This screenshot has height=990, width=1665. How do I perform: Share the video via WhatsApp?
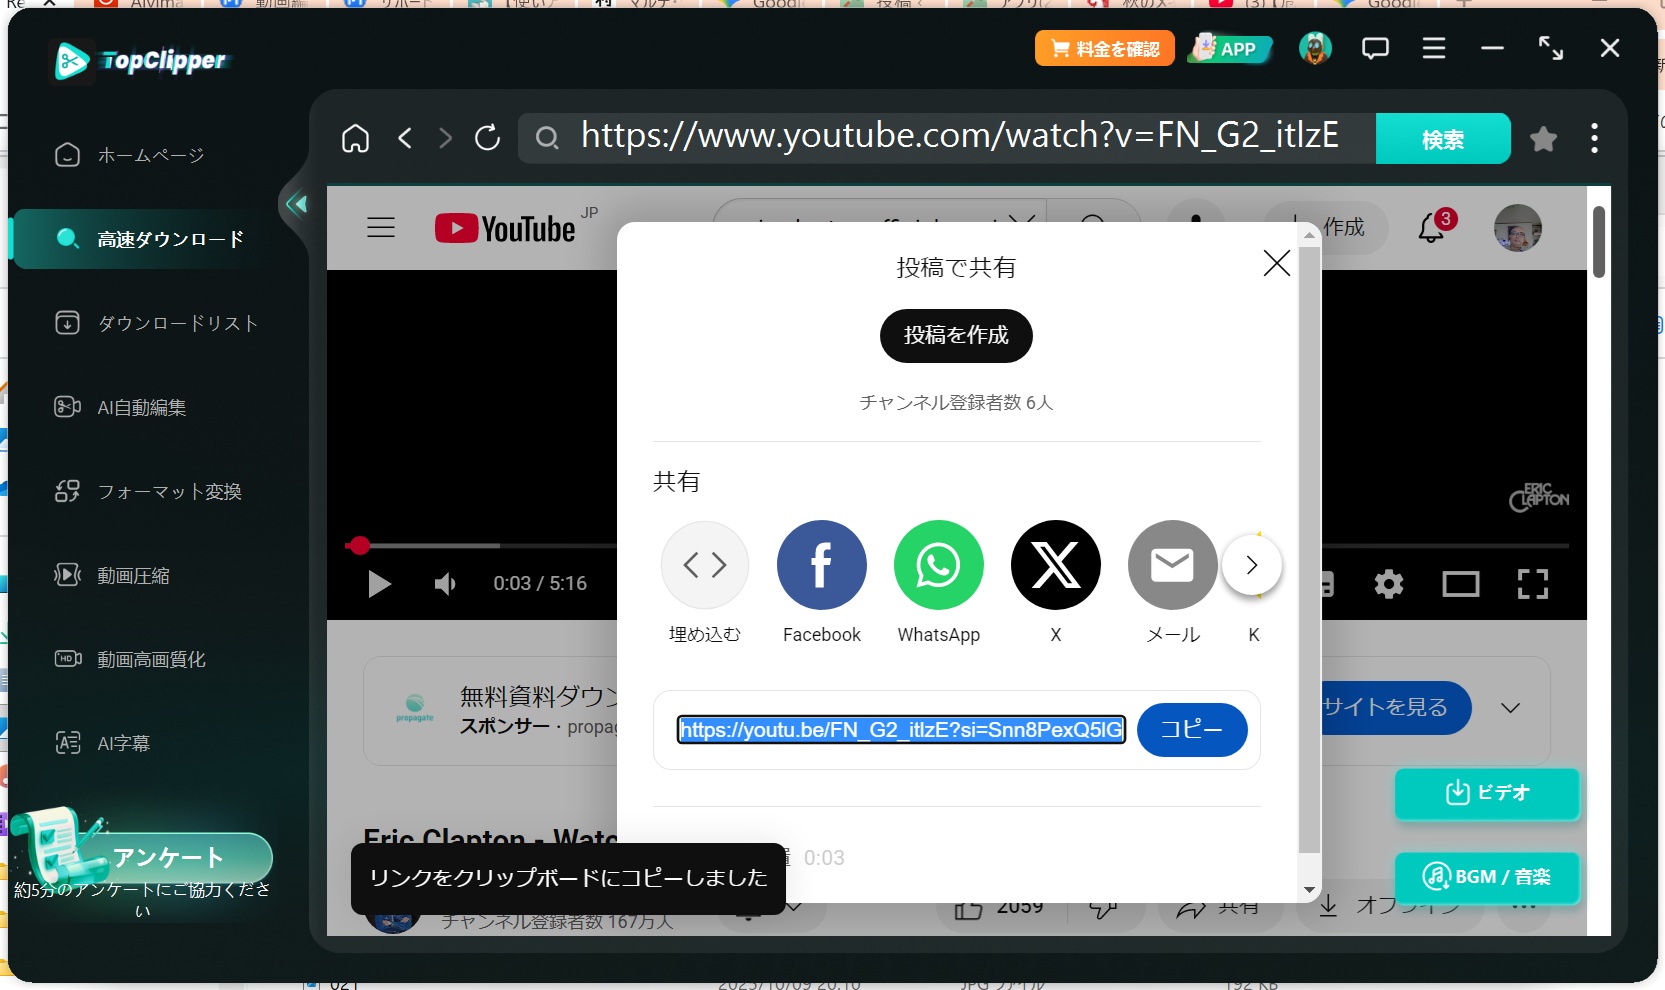[938, 565]
